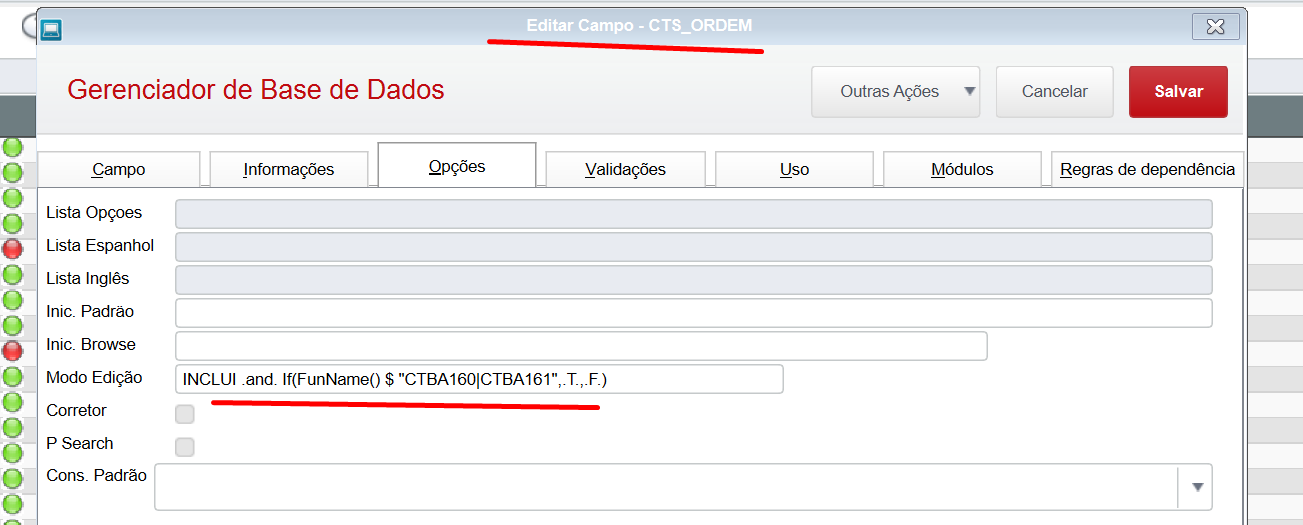Select the Opções tab
The width and height of the screenshot is (1303, 525).
pos(457,165)
